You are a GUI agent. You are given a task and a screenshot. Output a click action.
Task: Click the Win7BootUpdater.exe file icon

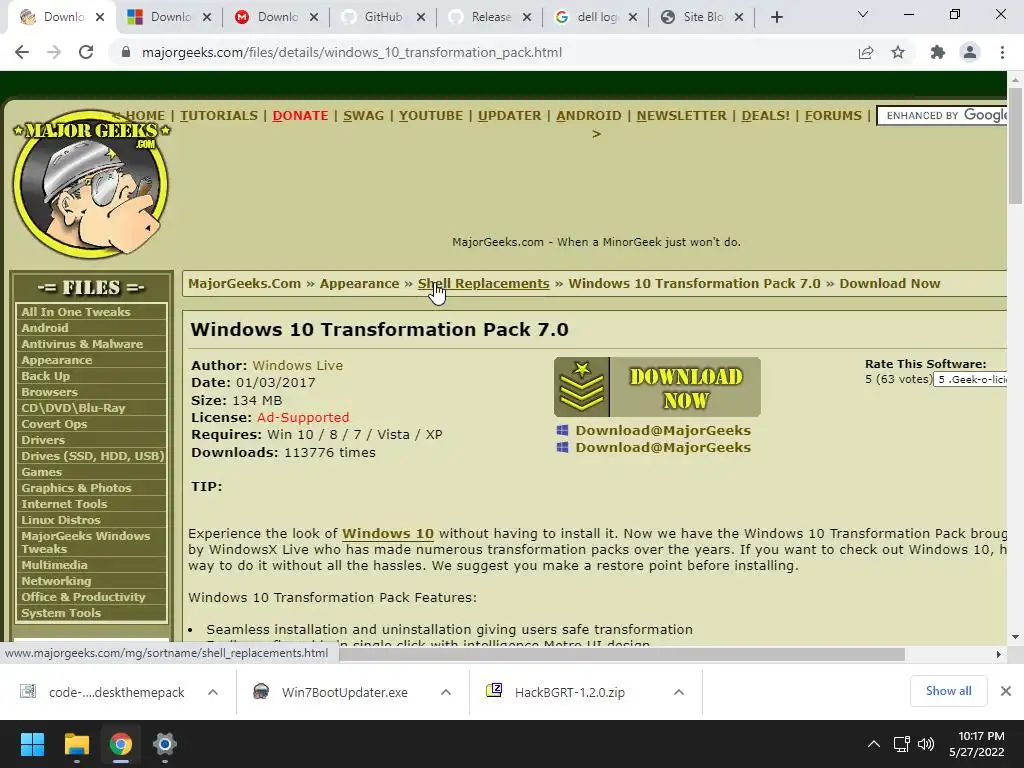(x=261, y=692)
